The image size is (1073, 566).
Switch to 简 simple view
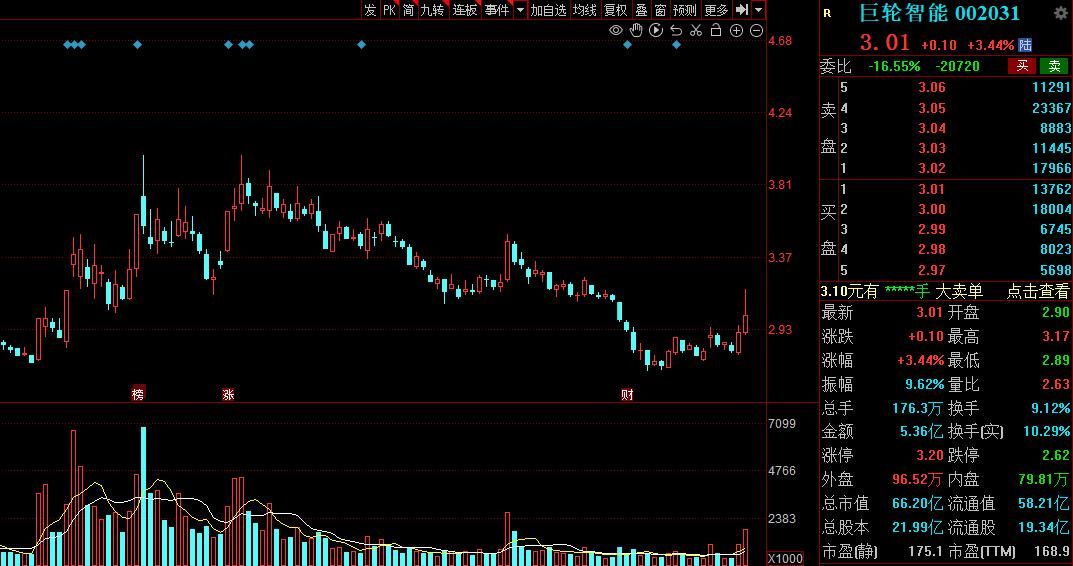tap(409, 10)
